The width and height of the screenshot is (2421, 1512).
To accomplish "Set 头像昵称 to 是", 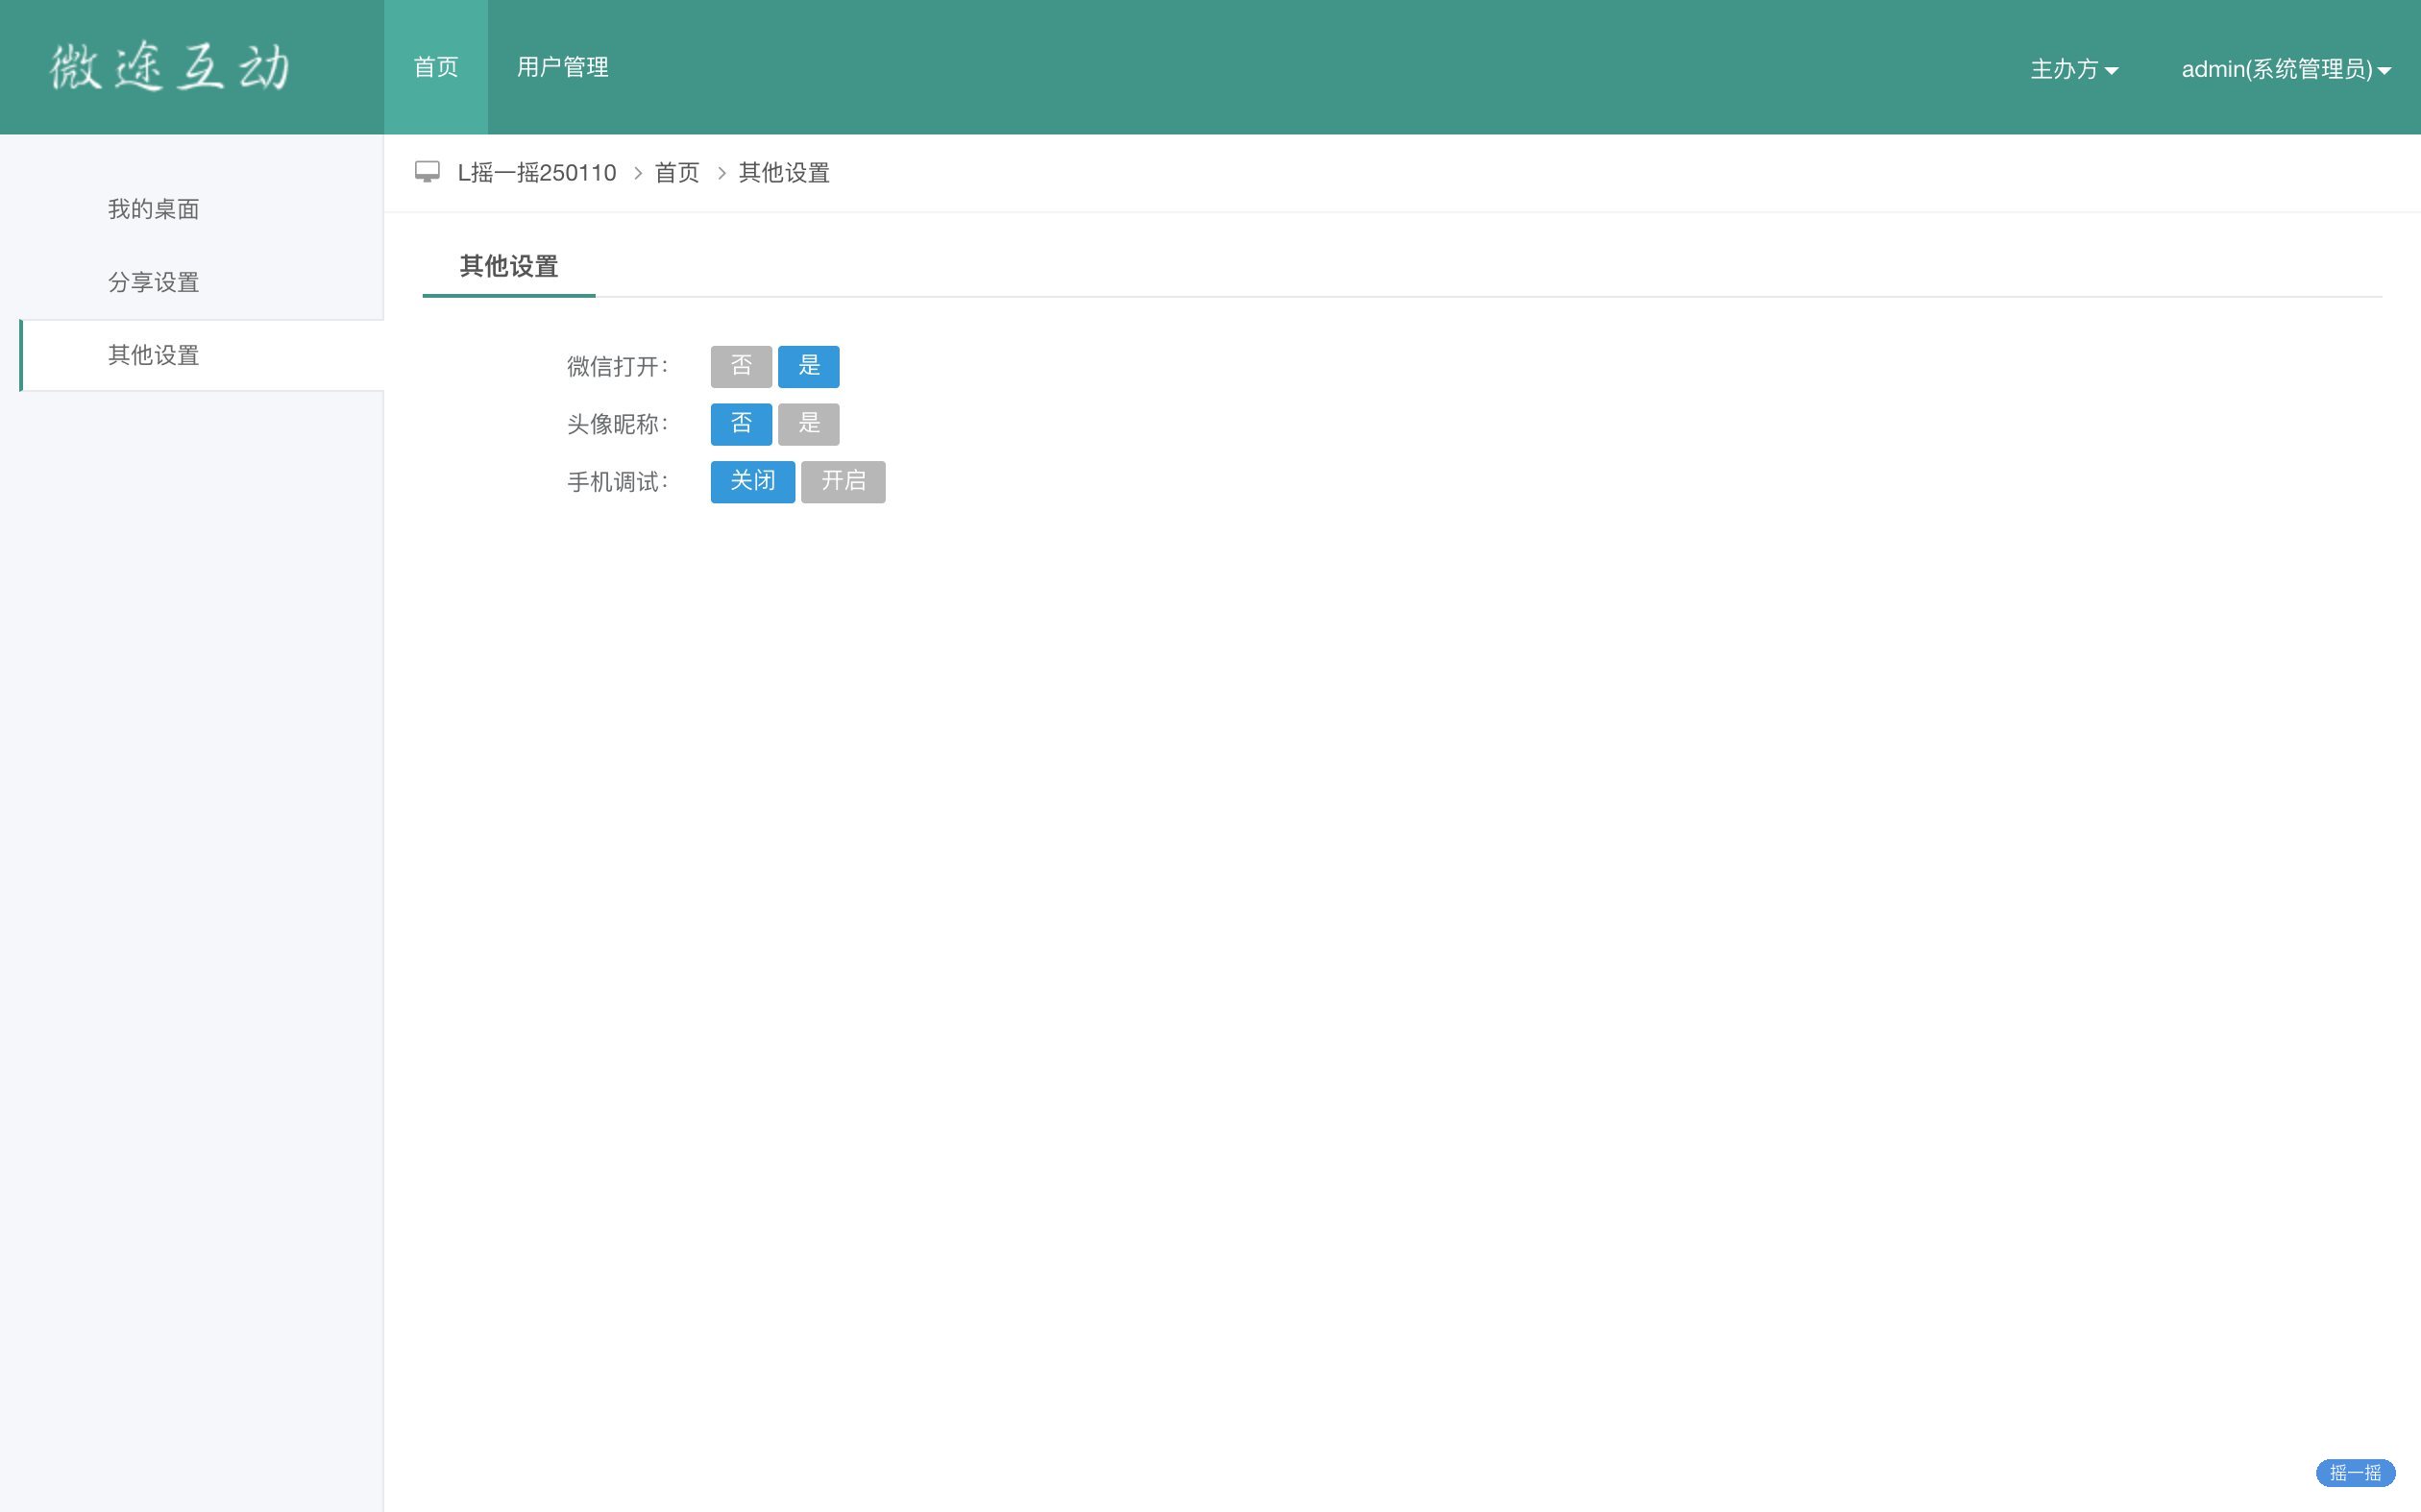I will (x=809, y=424).
